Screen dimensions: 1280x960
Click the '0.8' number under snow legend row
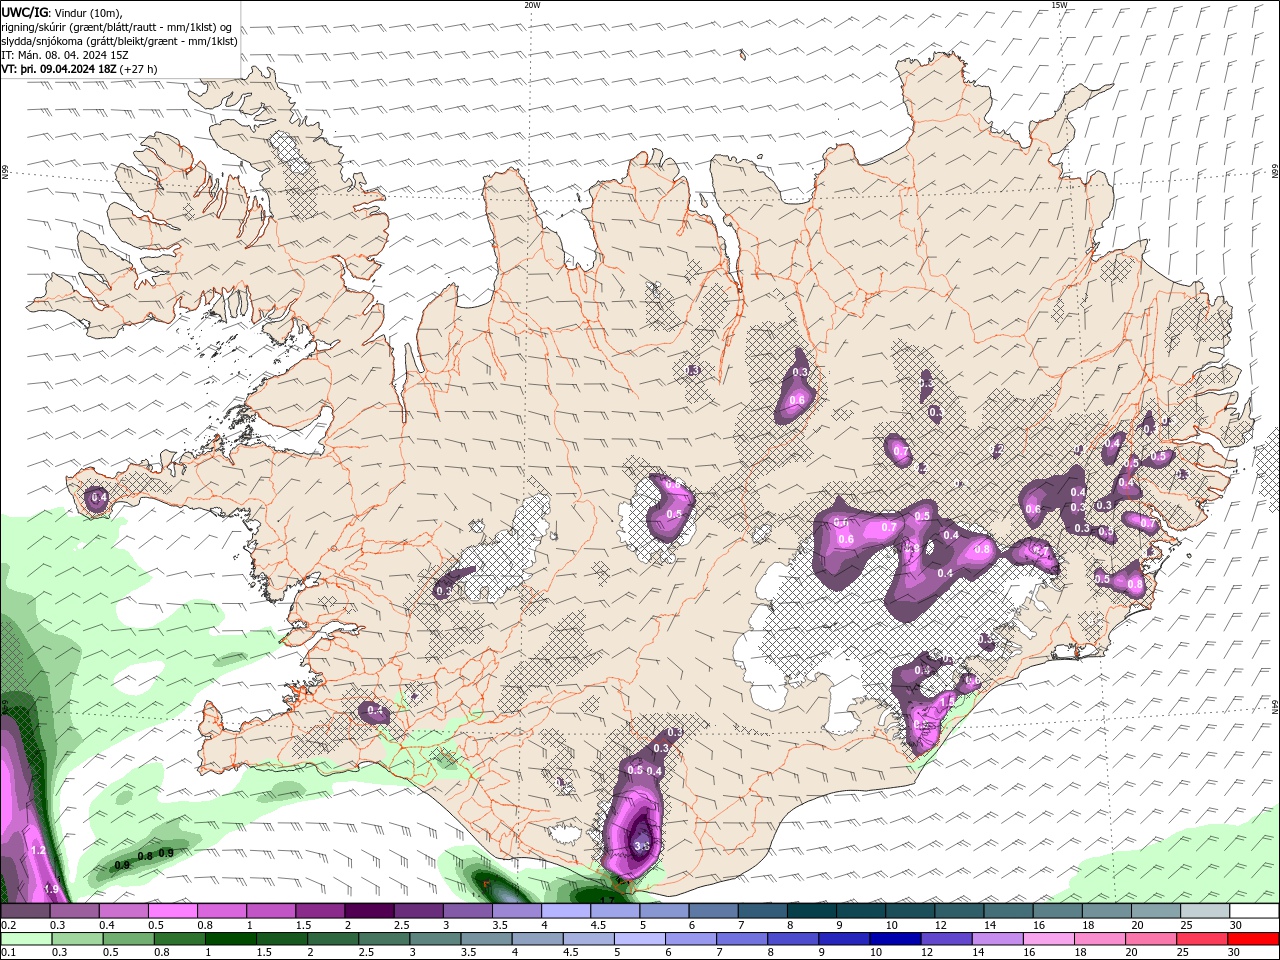(205, 925)
